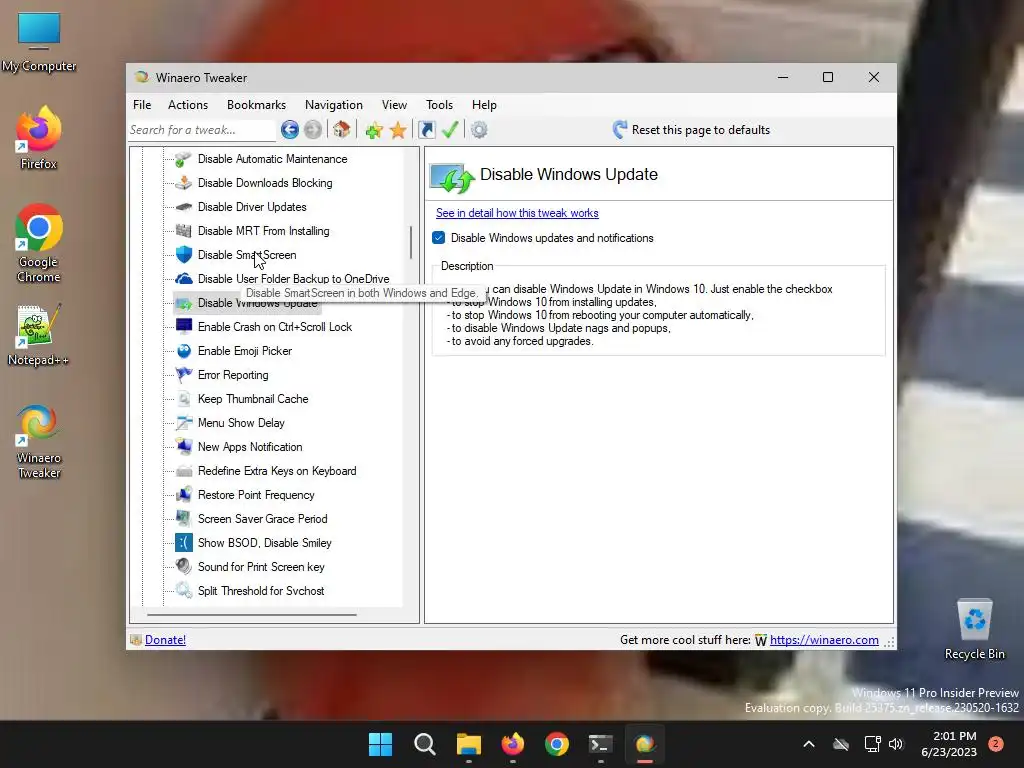The height and width of the screenshot is (768, 1024).
Task: Select Error Reporting tweak text
Action: click(x=232, y=375)
